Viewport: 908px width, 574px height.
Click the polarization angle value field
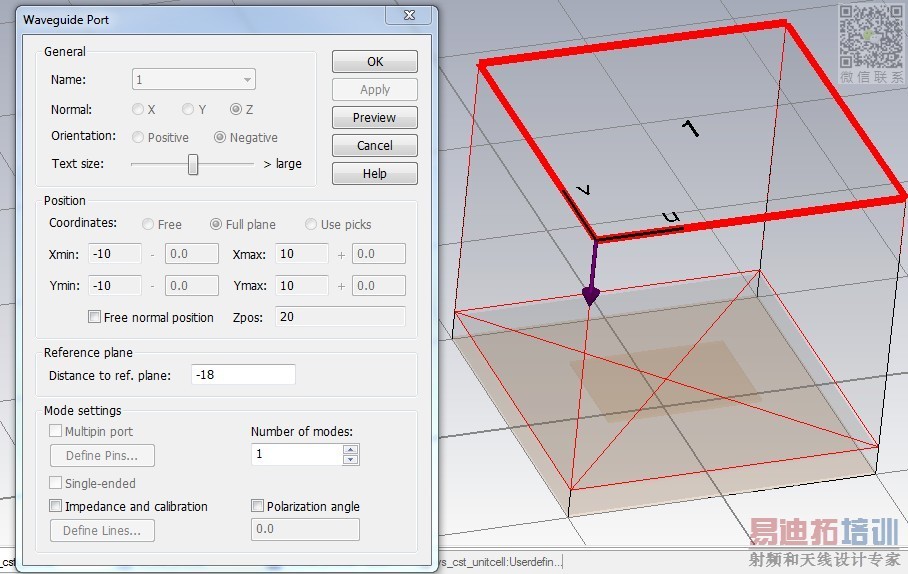[305, 529]
